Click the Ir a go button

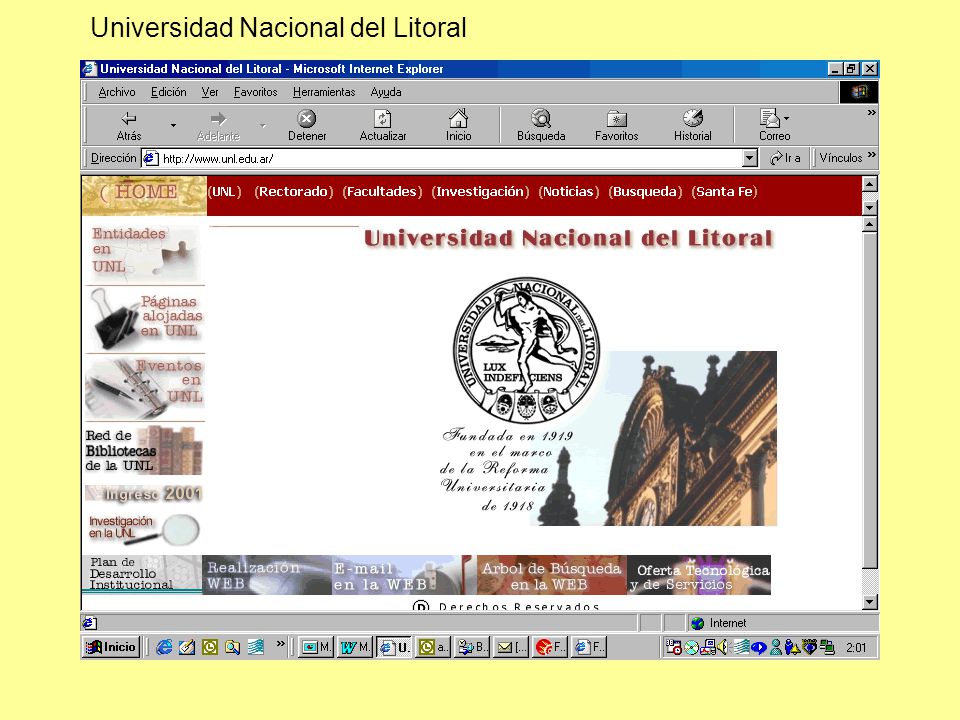(786, 159)
